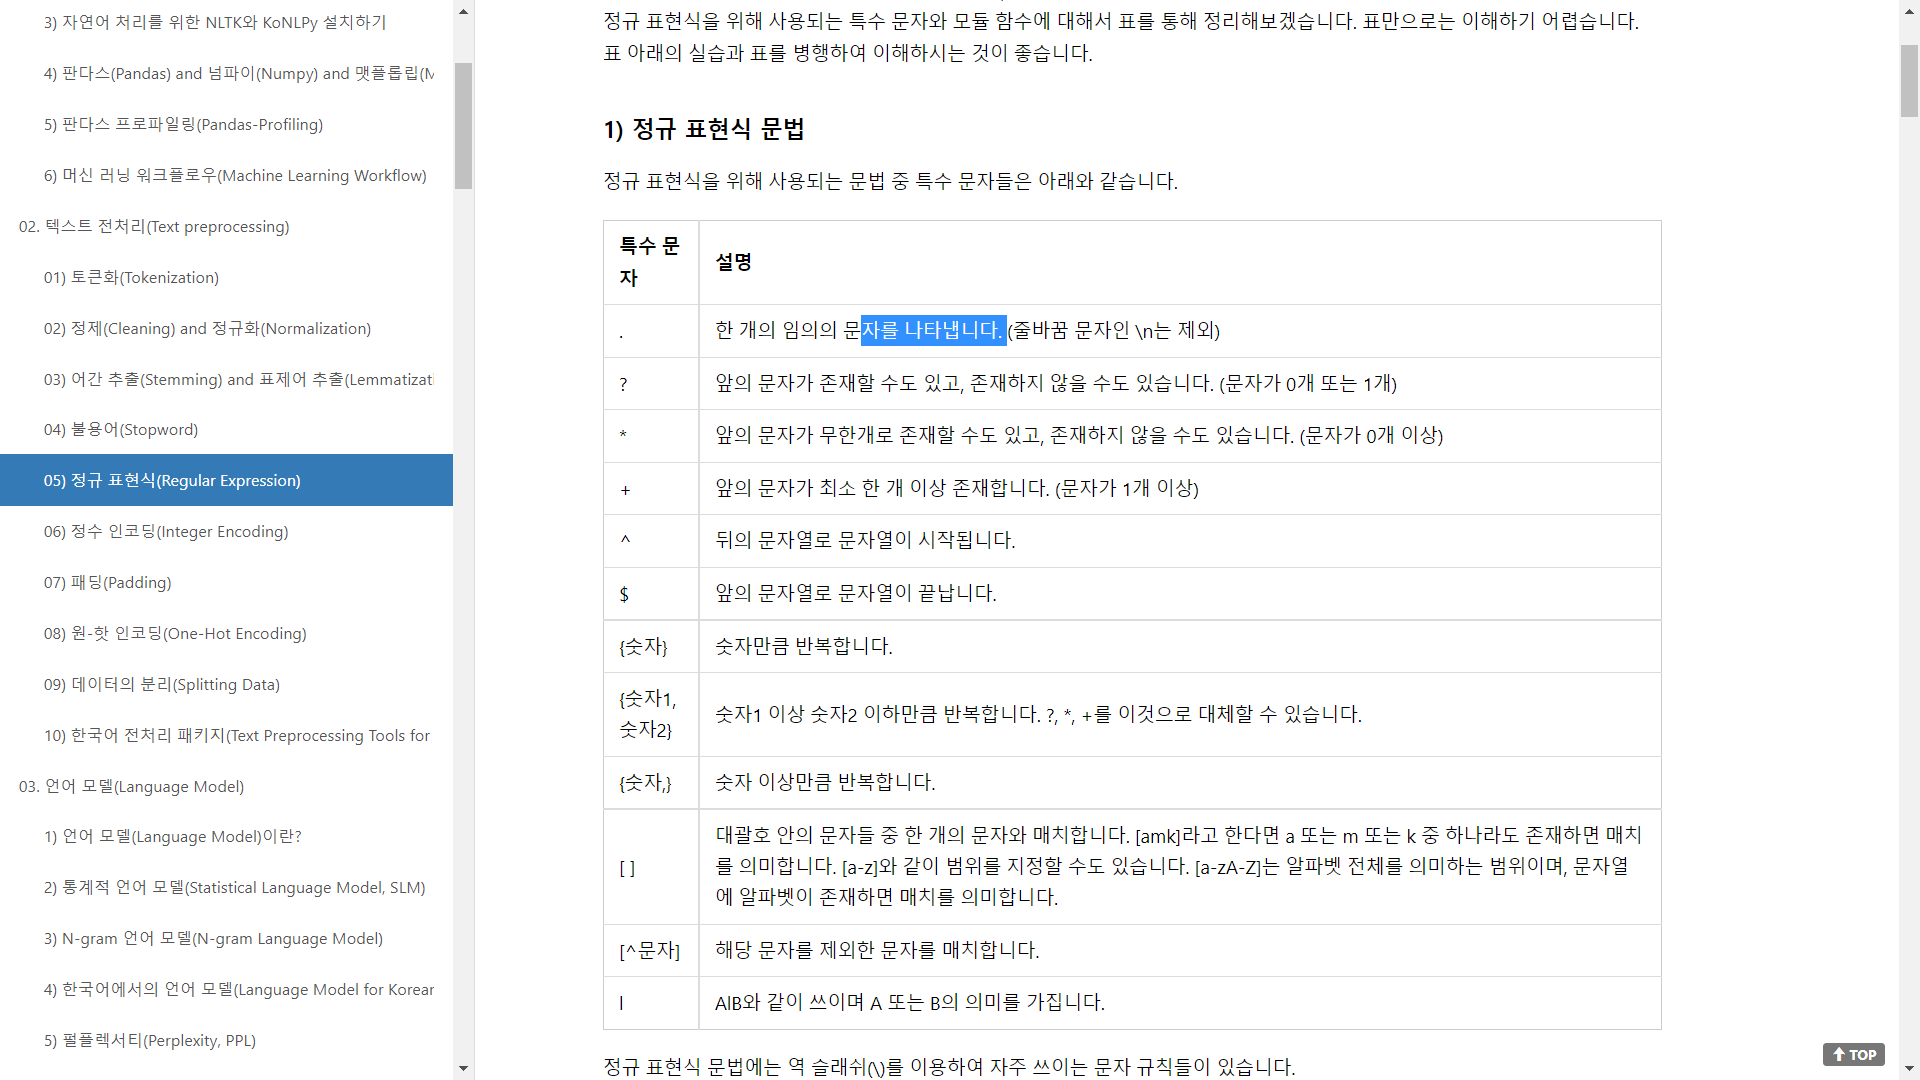Click table header cell 특수 문자
Screen dimensions: 1920x1080
pos(651,262)
